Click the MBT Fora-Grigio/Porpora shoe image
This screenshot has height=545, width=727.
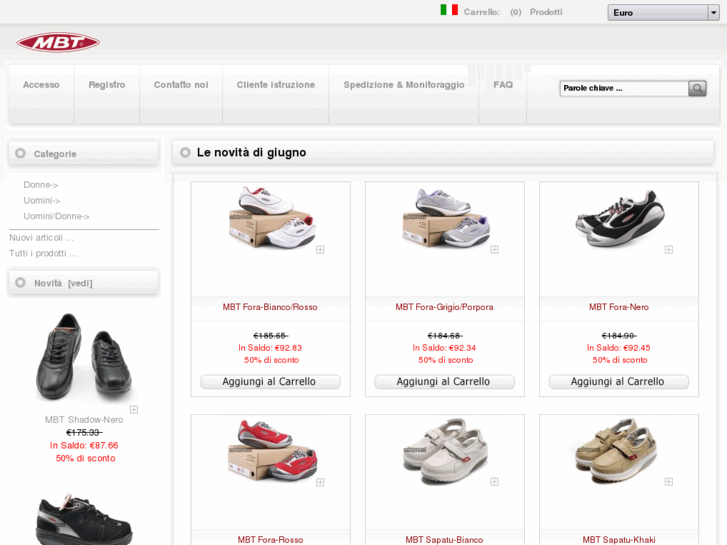[x=446, y=217]
